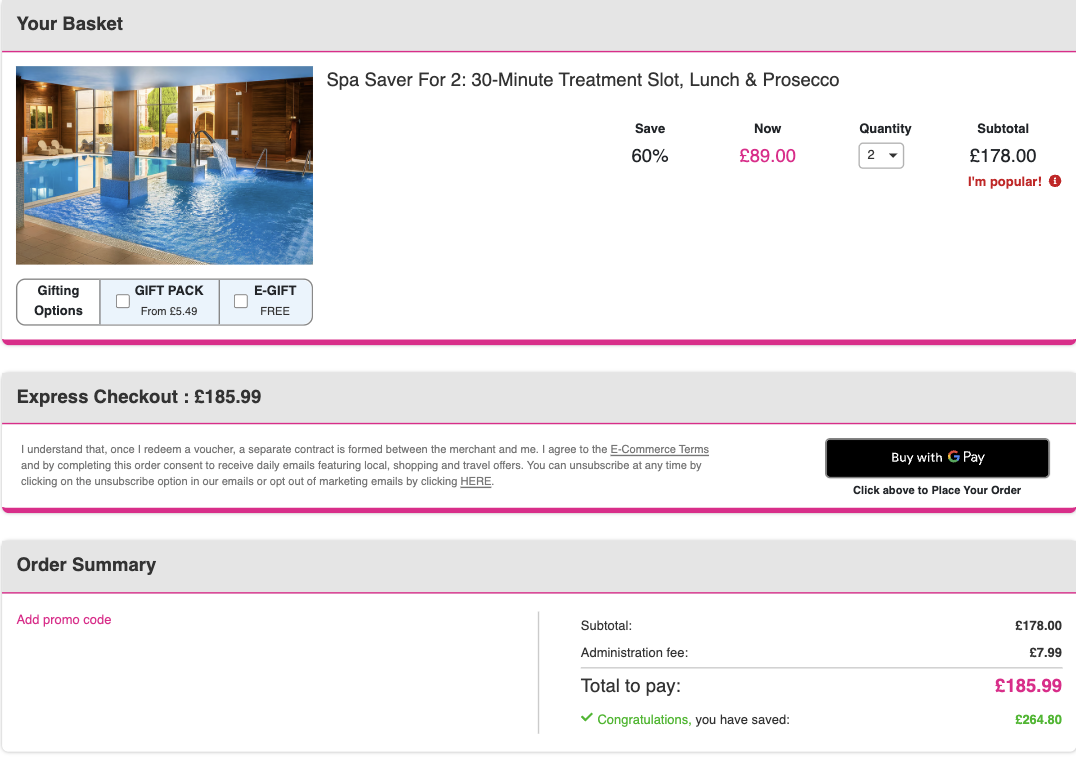1076x772 pixels.
Task: Click the pink Total to pay amount
Action: tap(1028, 687)
